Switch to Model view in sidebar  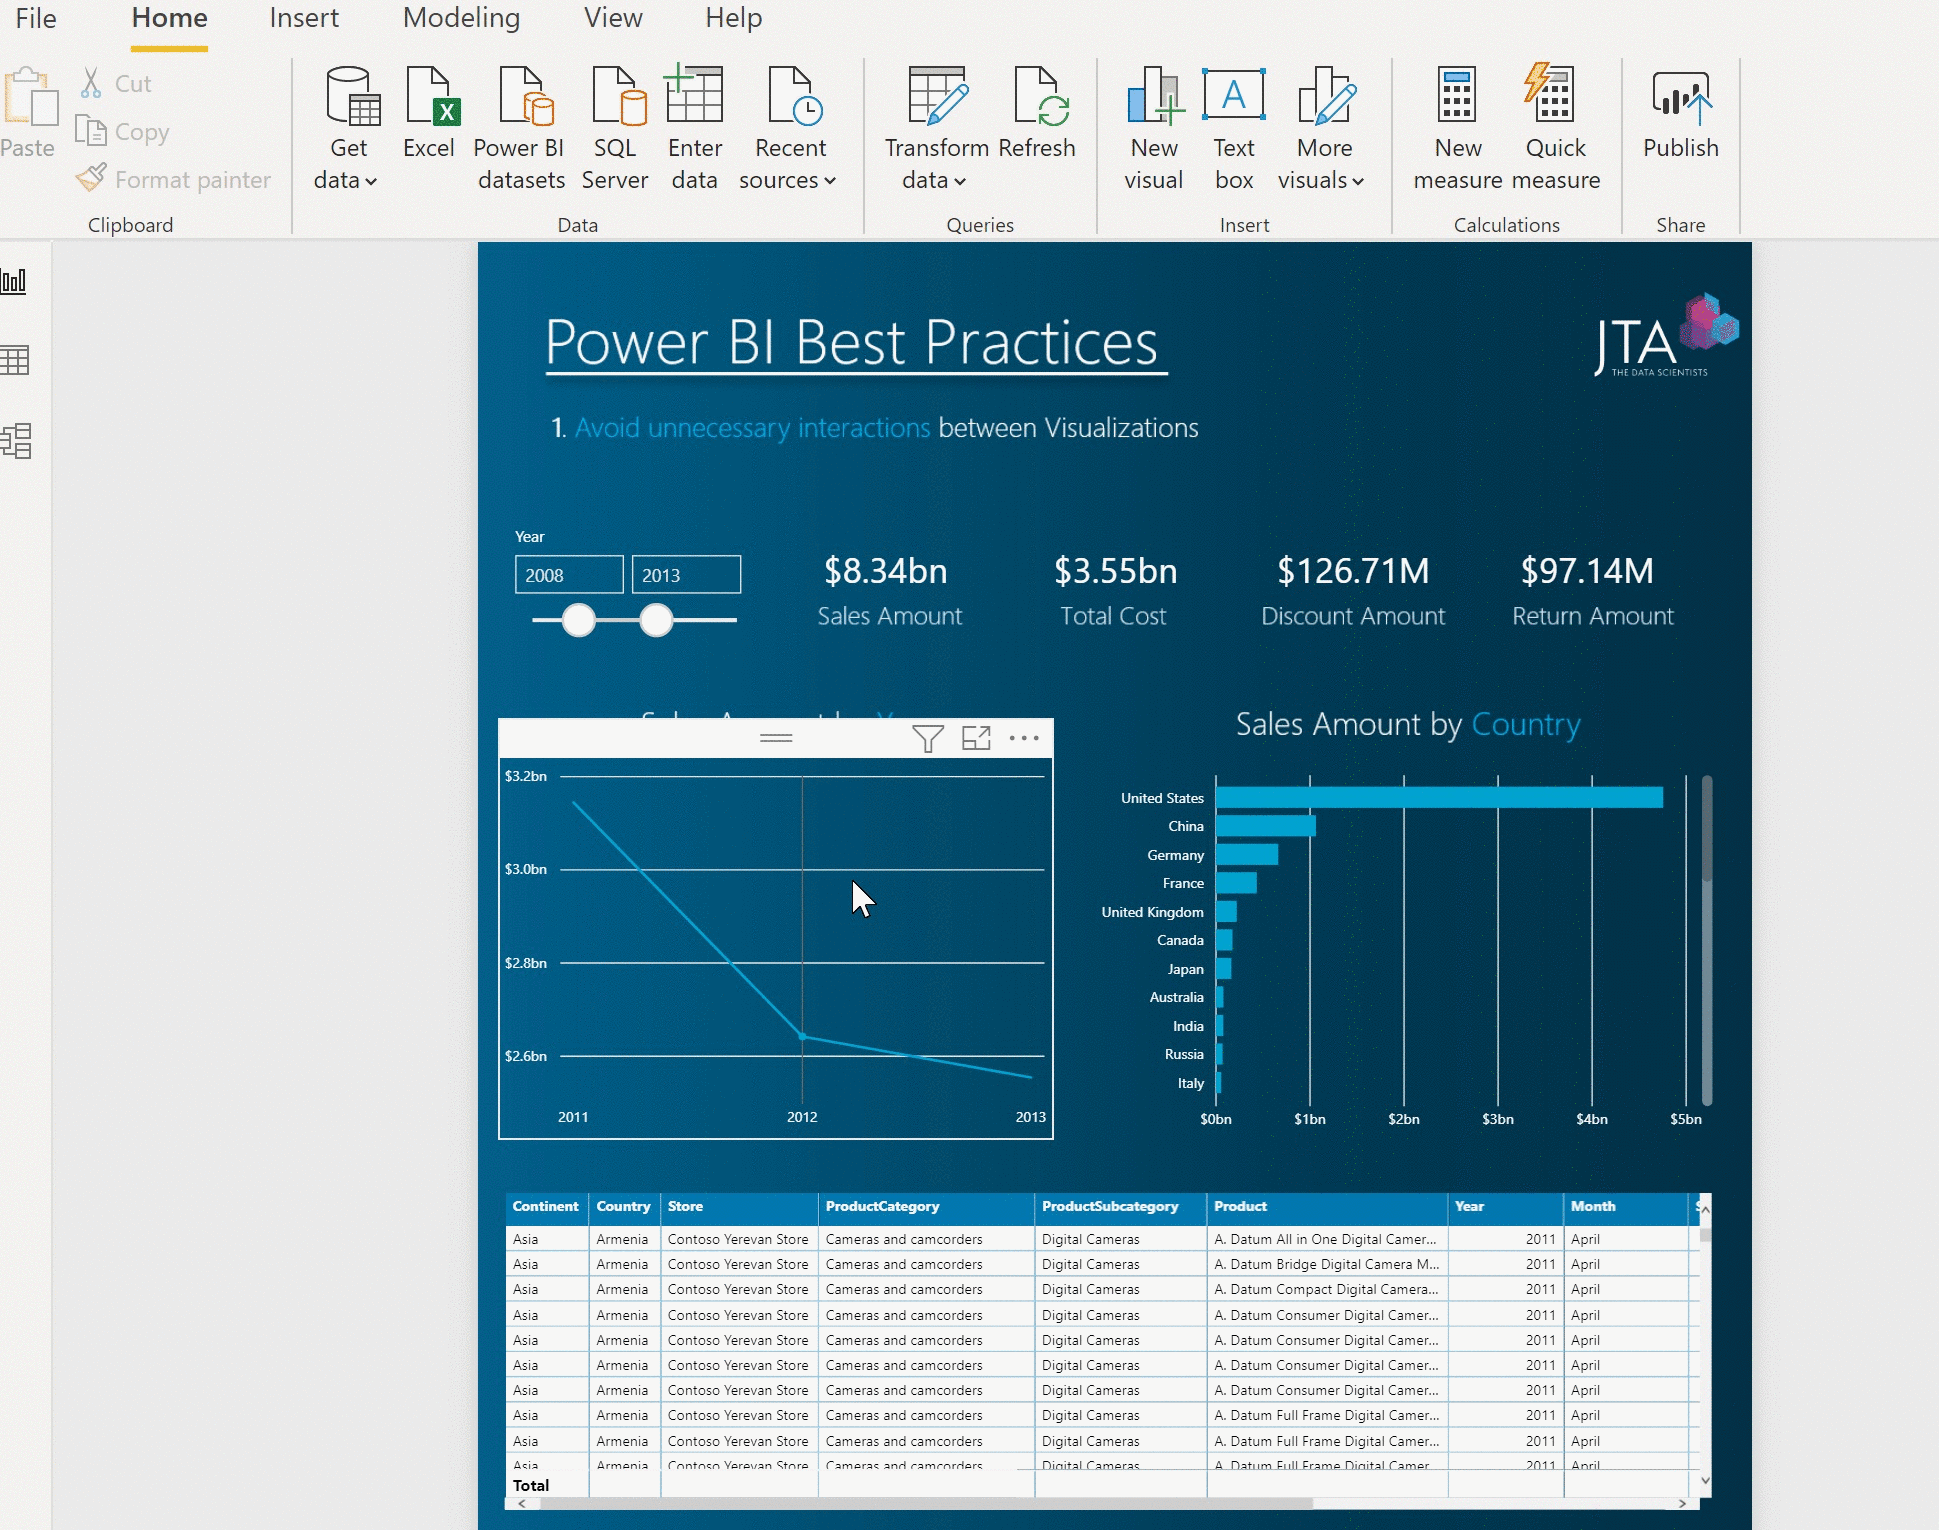[16, 440]
